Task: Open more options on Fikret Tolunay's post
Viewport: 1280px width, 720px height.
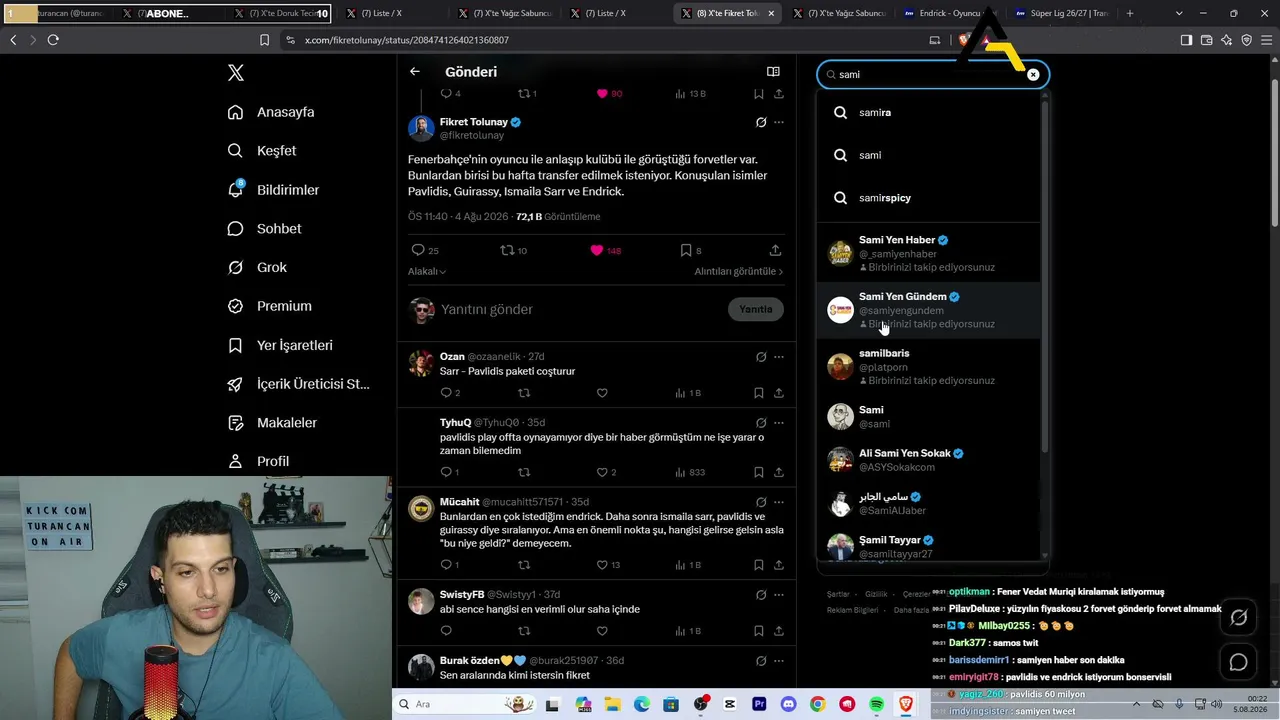Action: pyautogui.click(x=779, y=122)
